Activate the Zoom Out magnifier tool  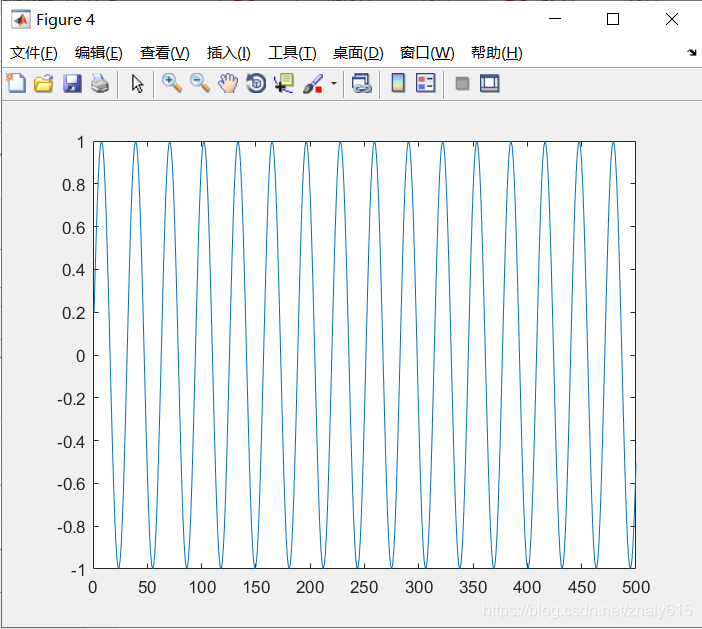200,84
